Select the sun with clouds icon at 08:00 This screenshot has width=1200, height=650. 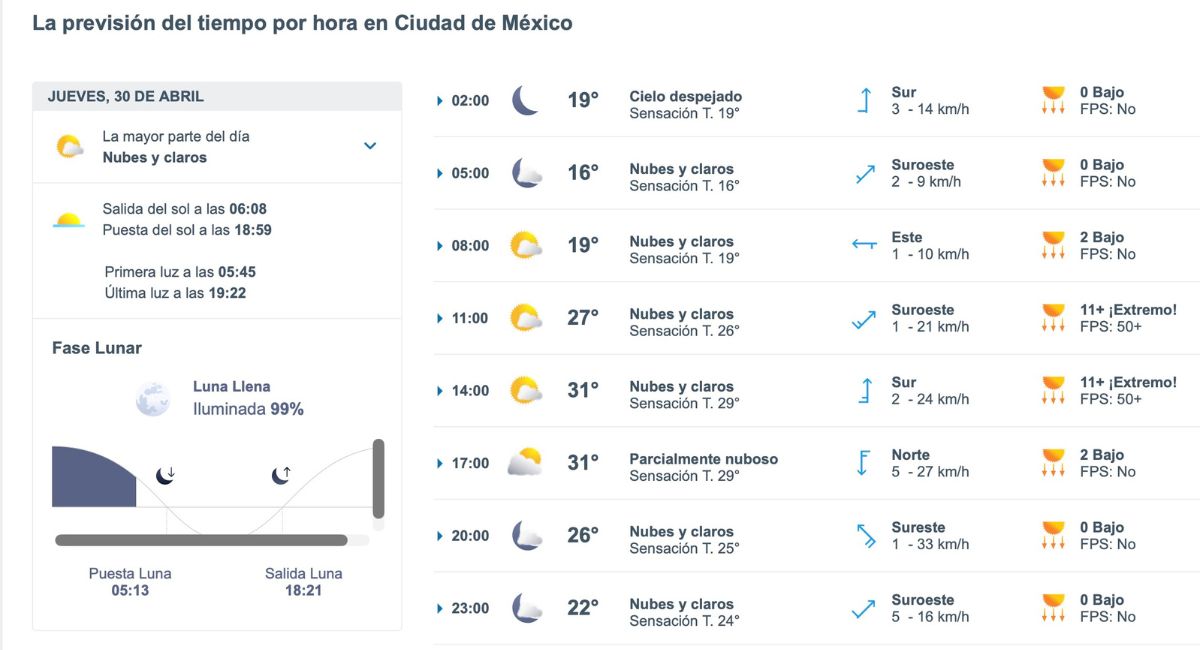click(527, 245)
